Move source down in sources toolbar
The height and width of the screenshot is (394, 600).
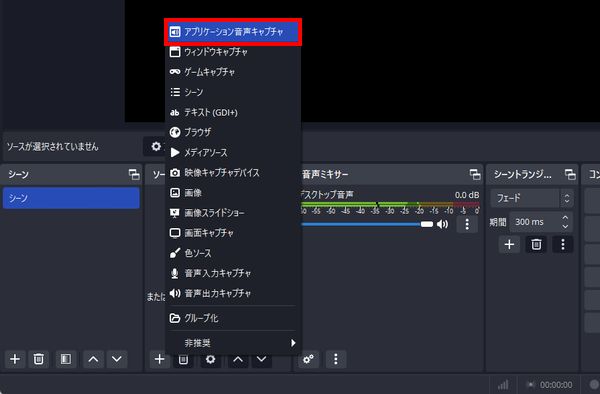point(262,360)
